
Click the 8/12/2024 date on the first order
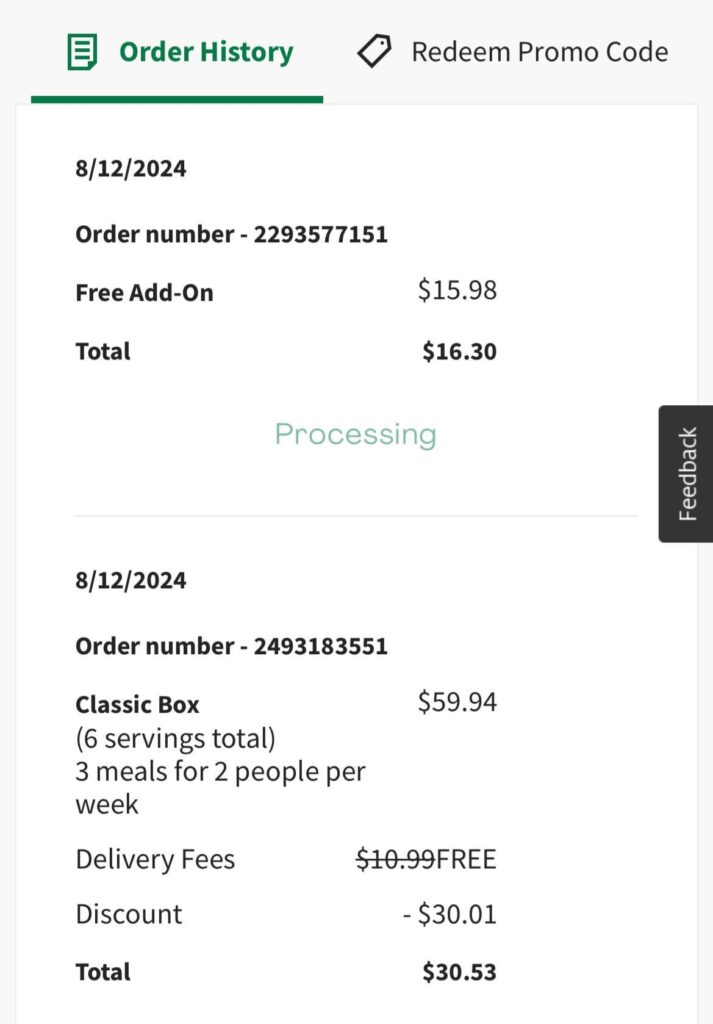coord(130,167)
